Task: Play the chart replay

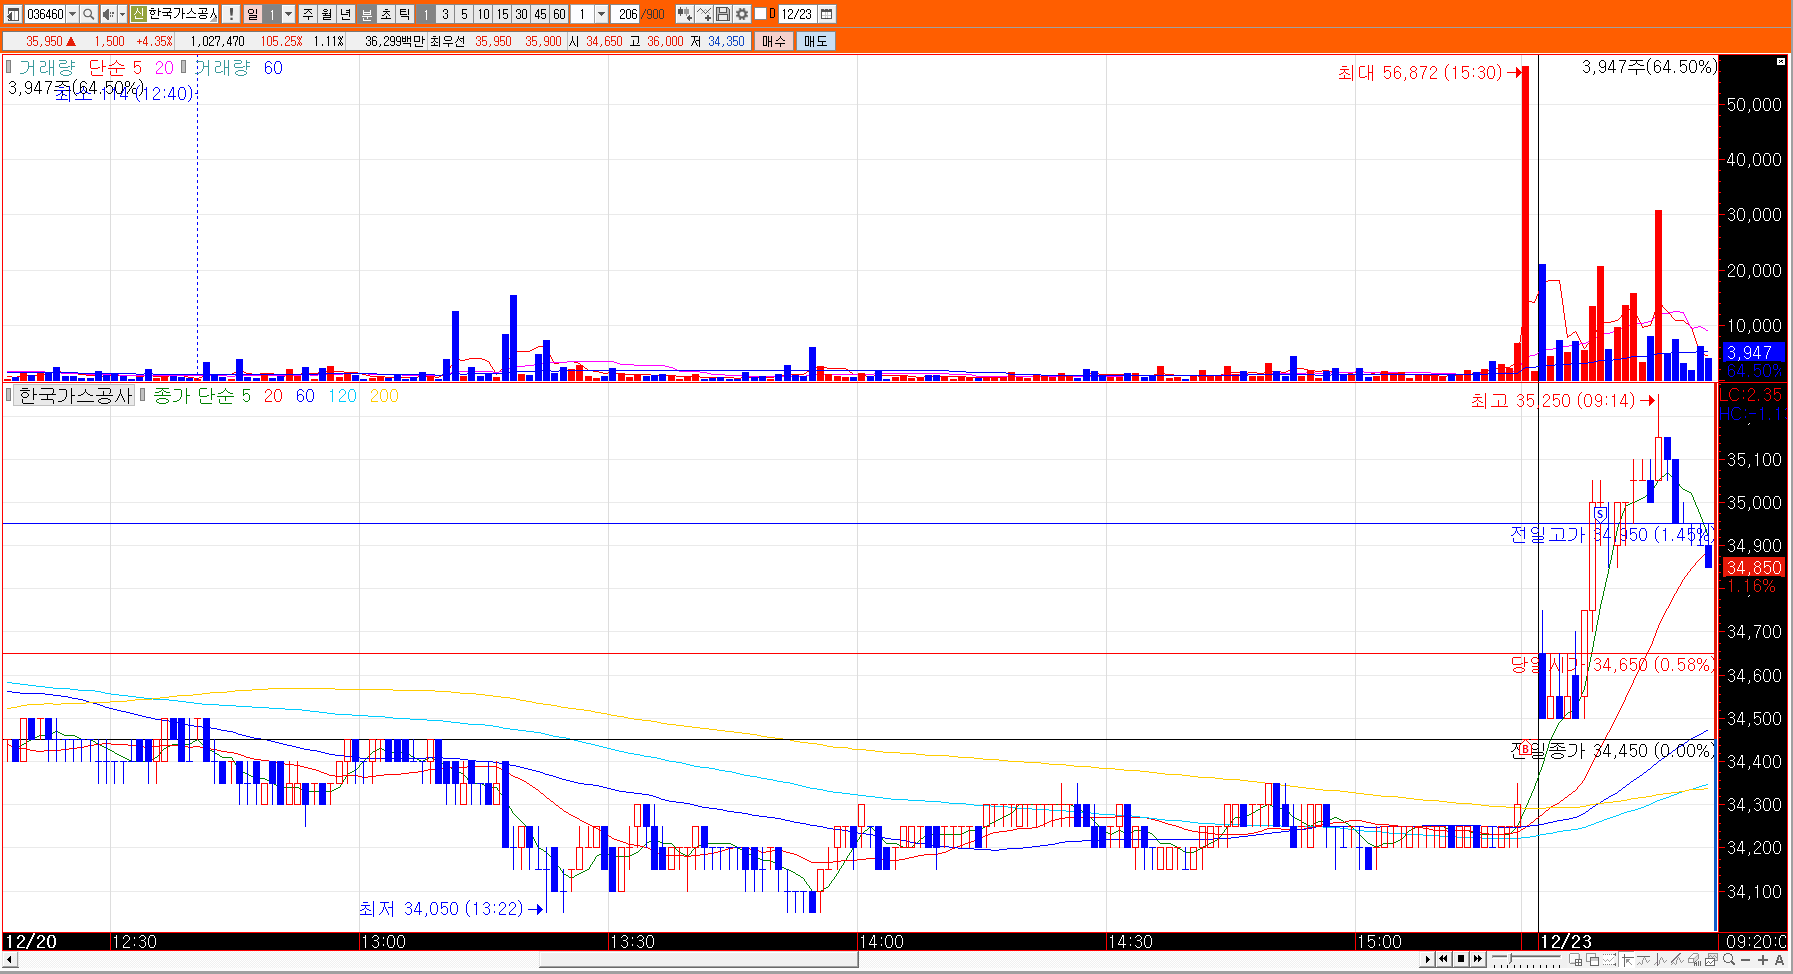Action: (x=1427, y=959)
